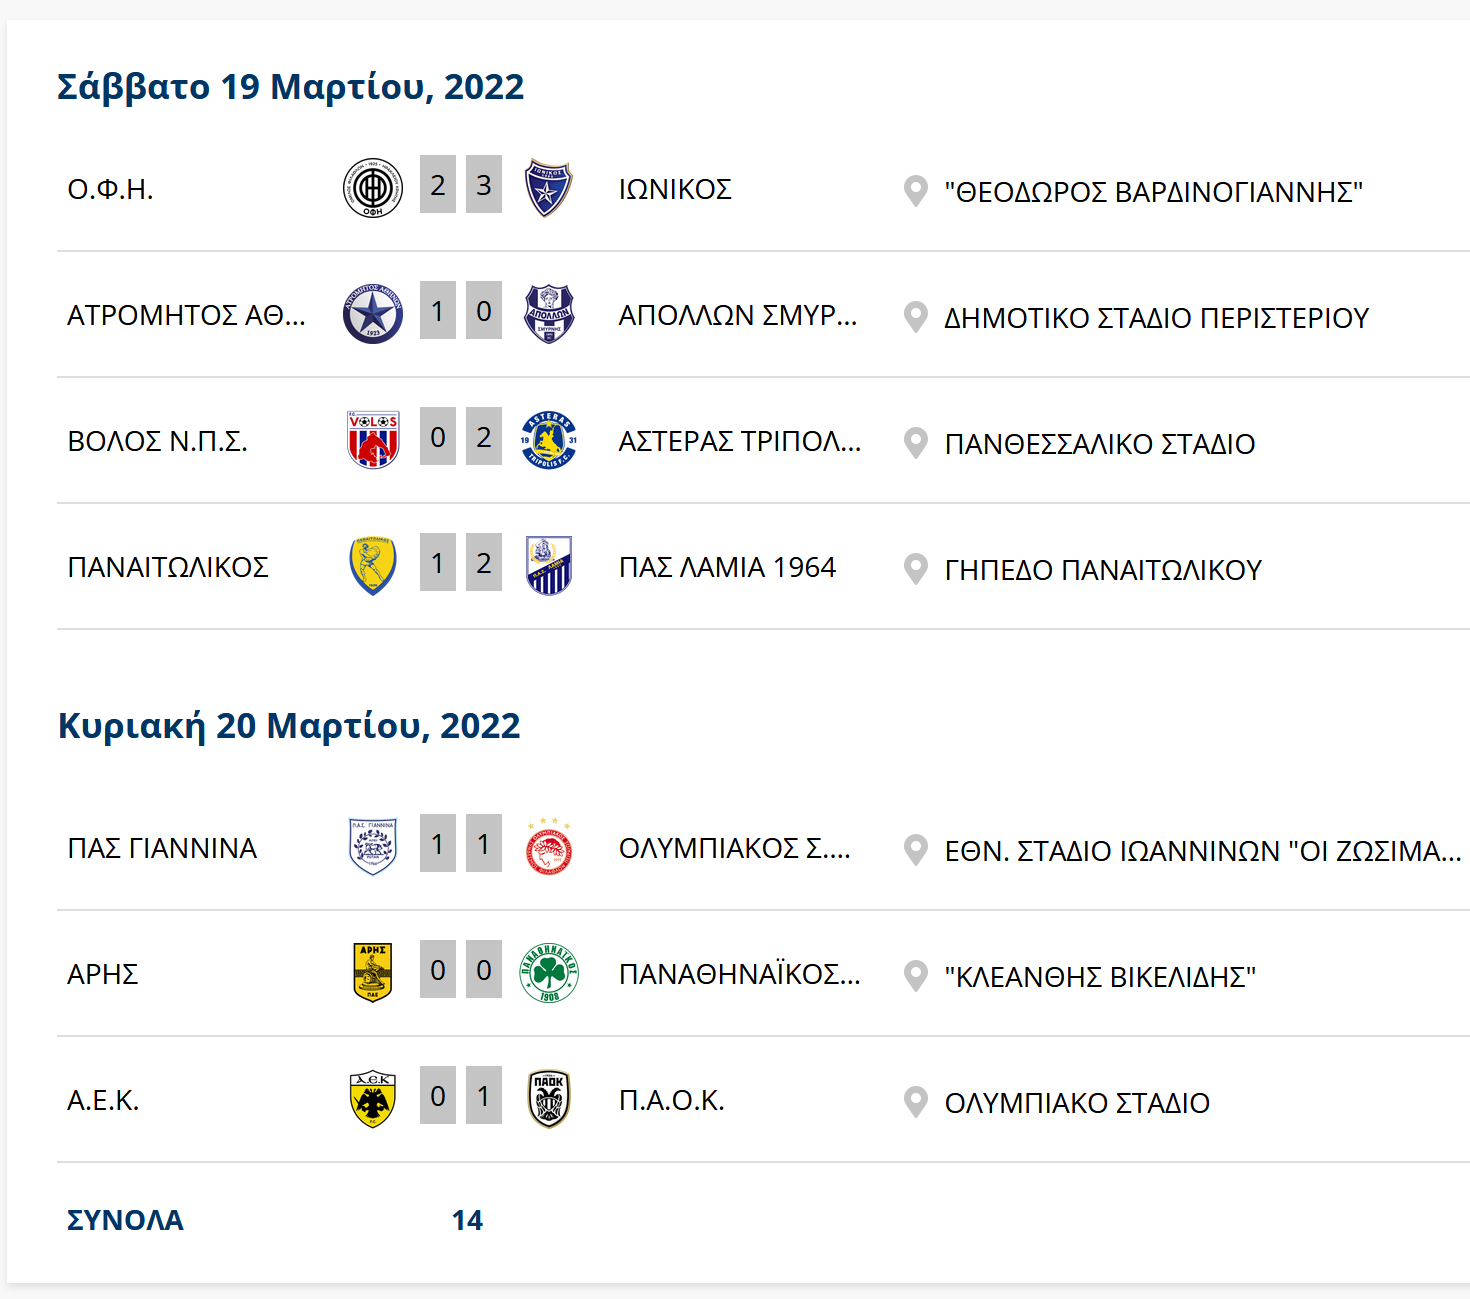Click the Panathinaikos shamrock logo

tap(548, 973)
